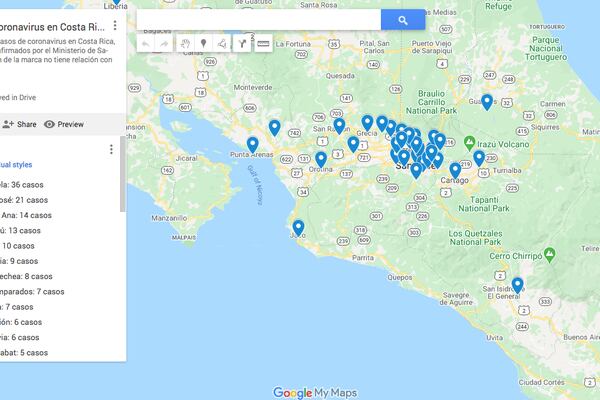
Task: Click the map description text
Action: [57, 51]
